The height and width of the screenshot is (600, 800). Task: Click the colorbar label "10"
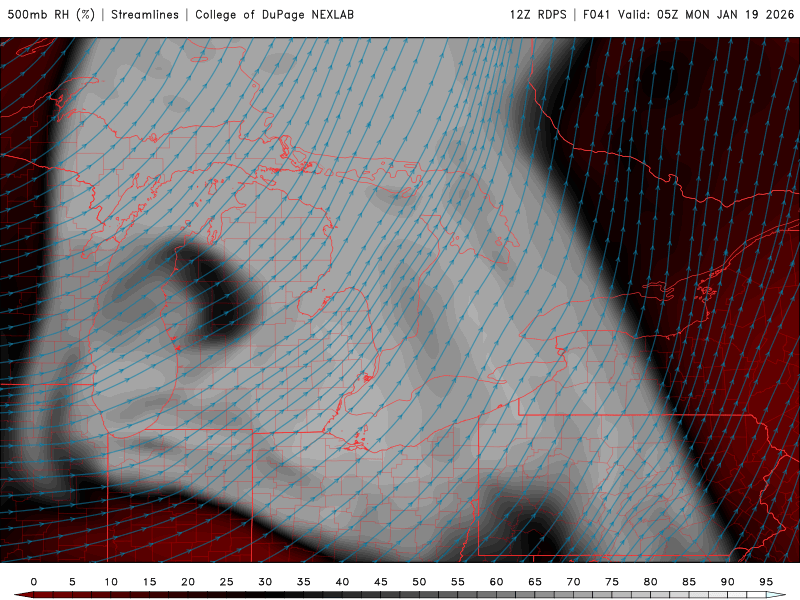click(x=111, y=582)
